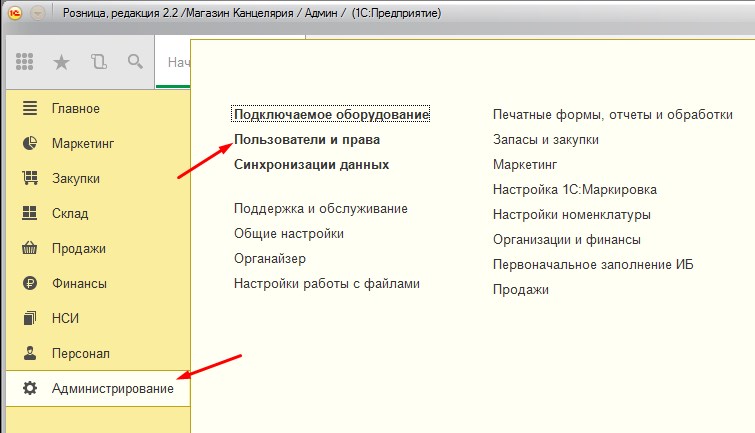Open Печатные формы, отчеты и обработки
This screenshot has height=433, width=755.
coord(612,115)
